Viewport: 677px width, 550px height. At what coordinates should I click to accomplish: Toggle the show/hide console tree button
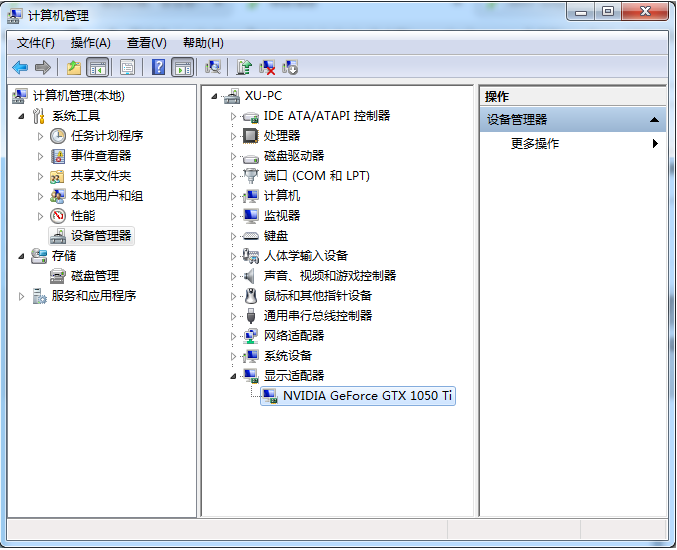97,67
